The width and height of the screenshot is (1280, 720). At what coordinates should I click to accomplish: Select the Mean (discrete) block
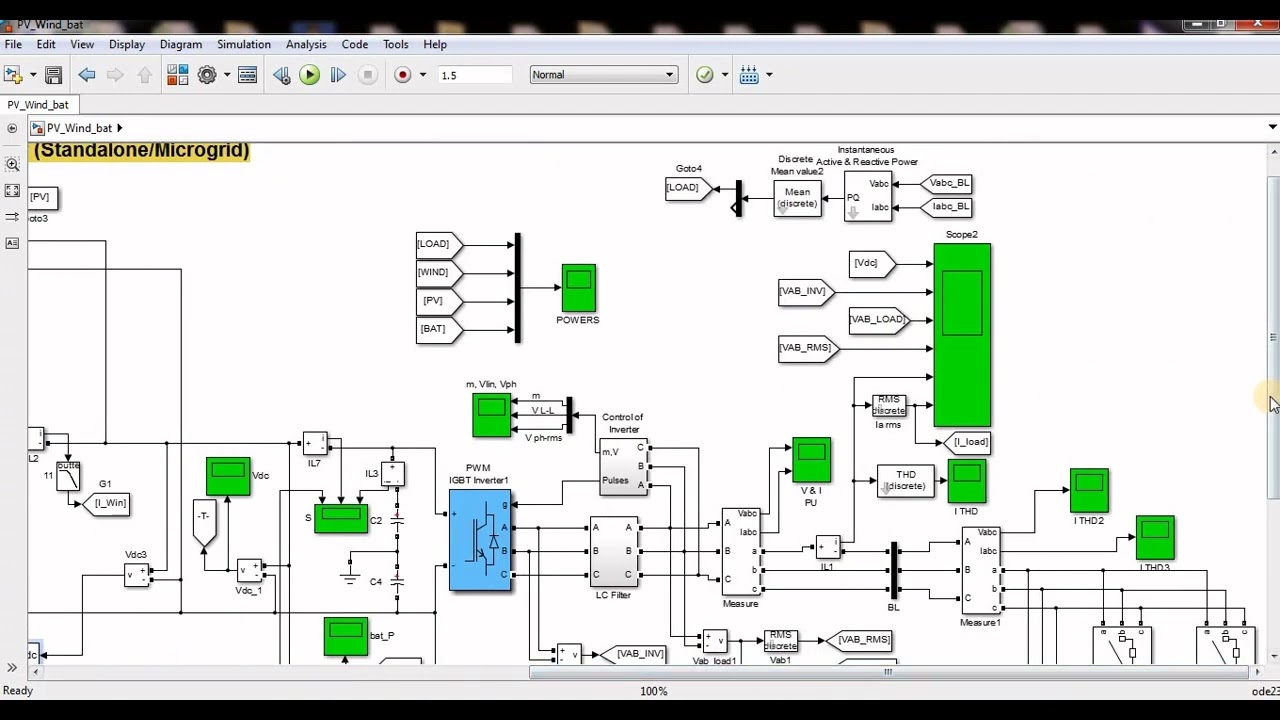[797, 198]
